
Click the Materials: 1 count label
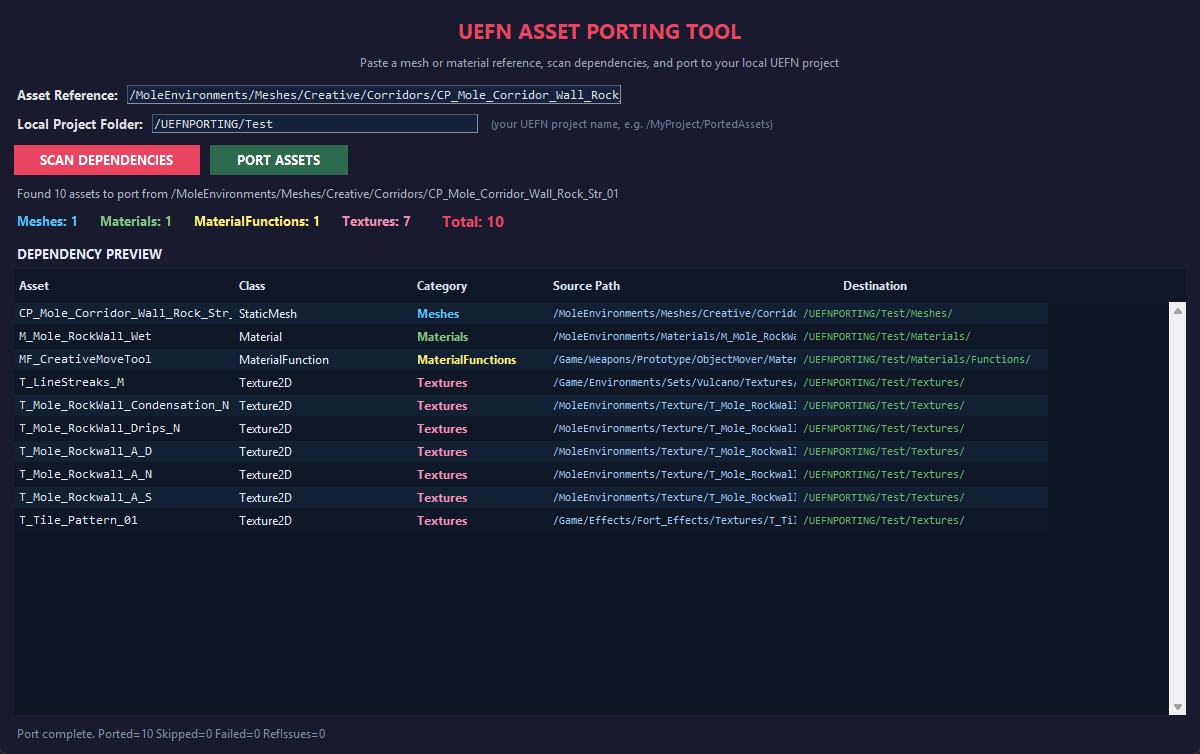(x=136, y=221)
